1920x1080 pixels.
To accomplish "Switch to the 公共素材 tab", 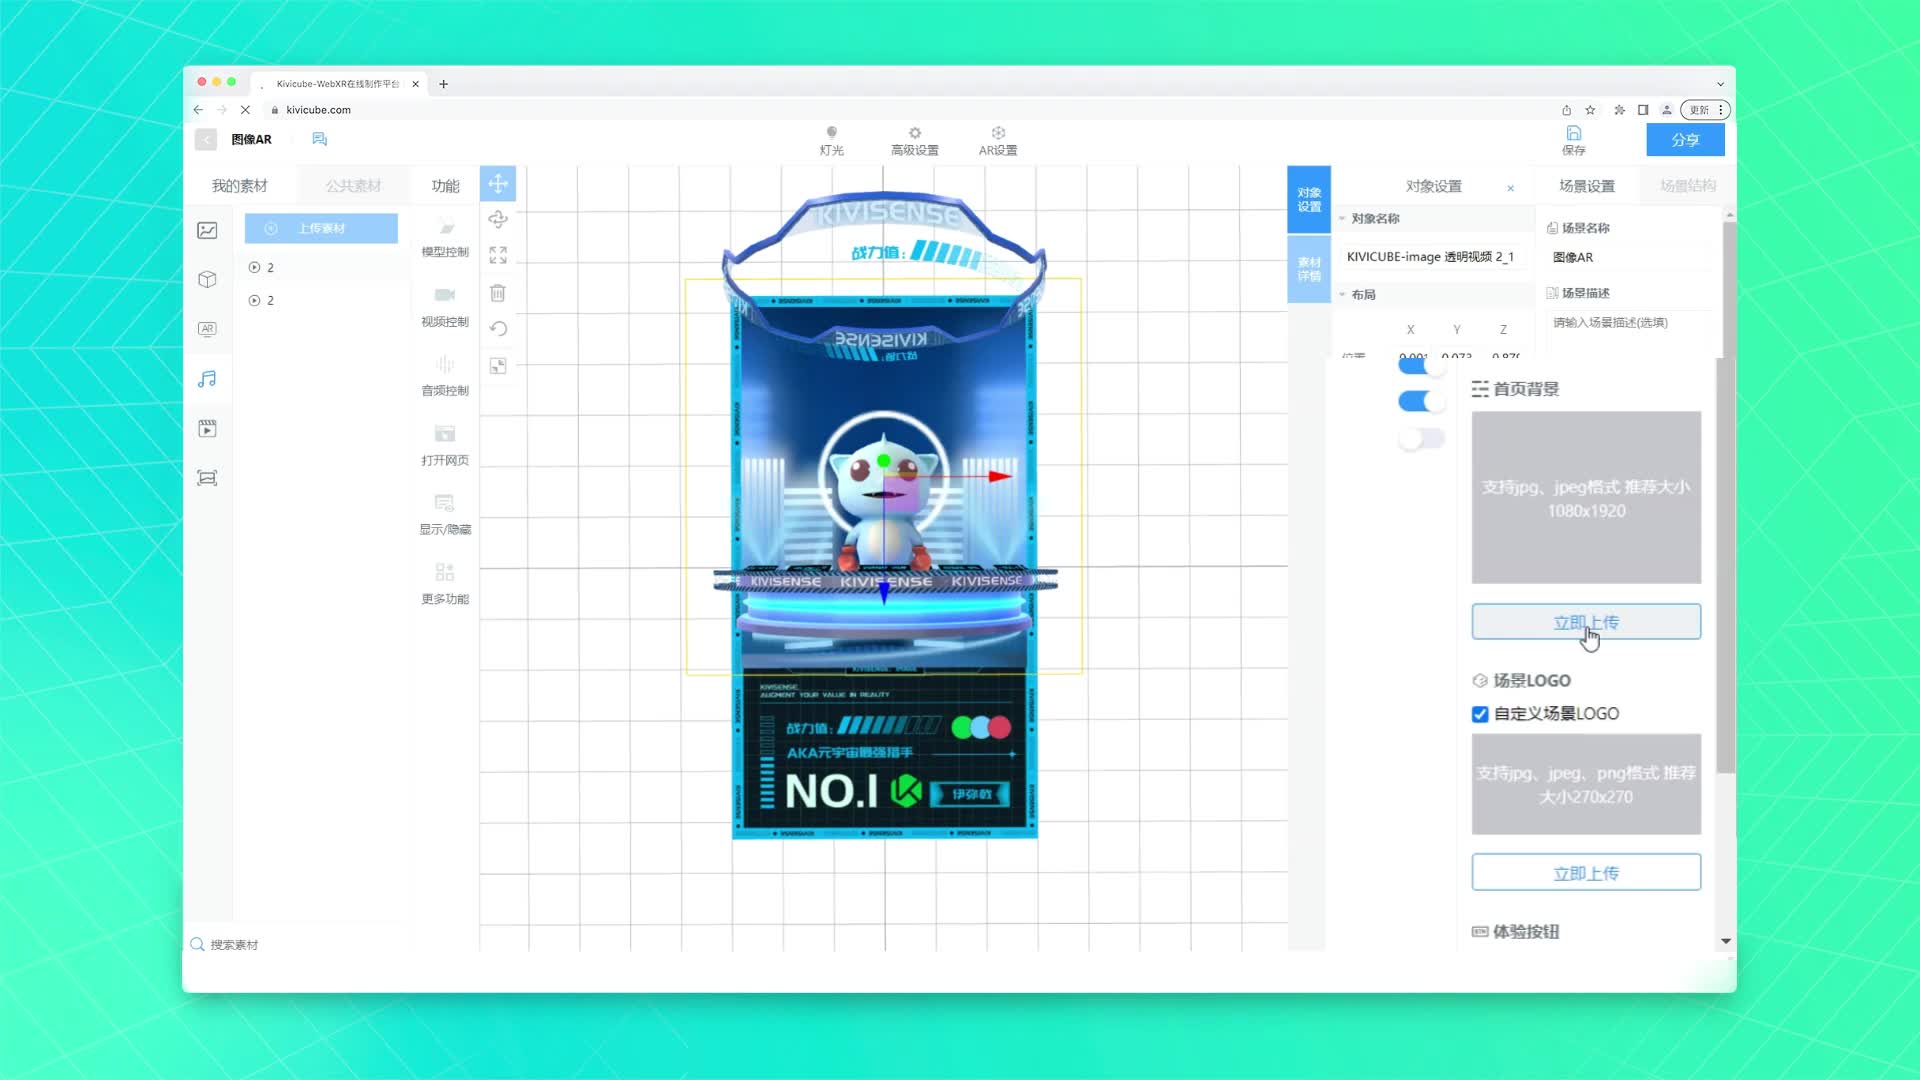I will pos(353,186).
